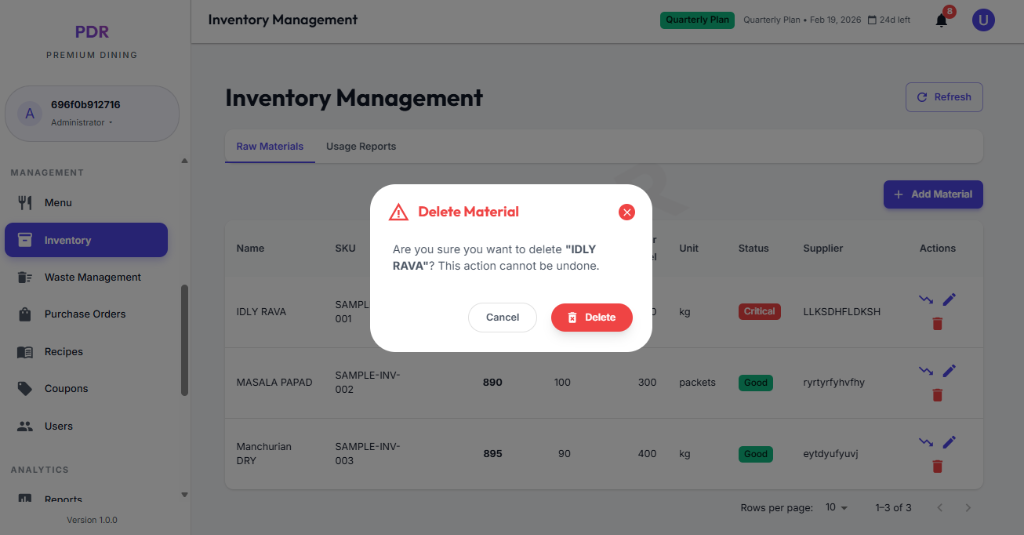The width and height of the screenshot is (1024, 535).
Task: Expand the Administrator account selector
Action: click(x=92, y=113)
